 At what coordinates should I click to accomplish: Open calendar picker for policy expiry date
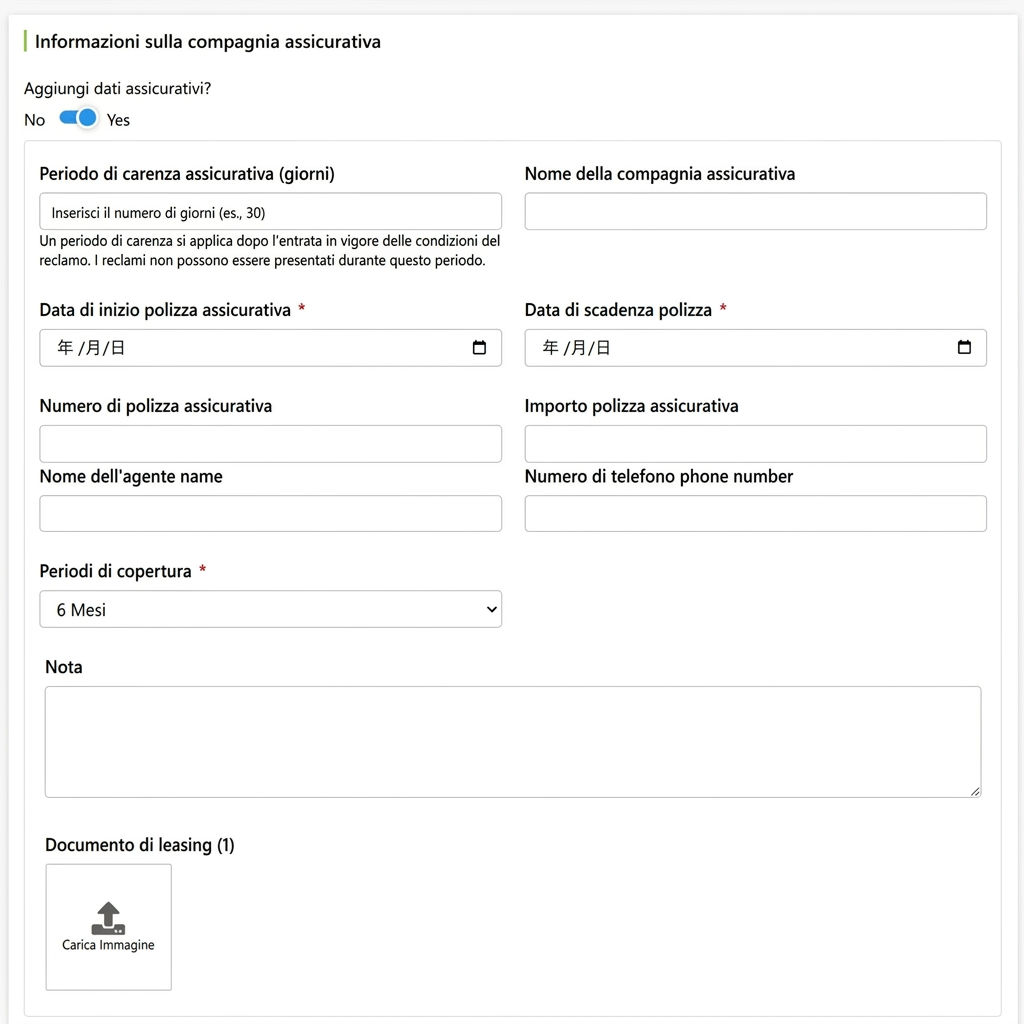964,347
